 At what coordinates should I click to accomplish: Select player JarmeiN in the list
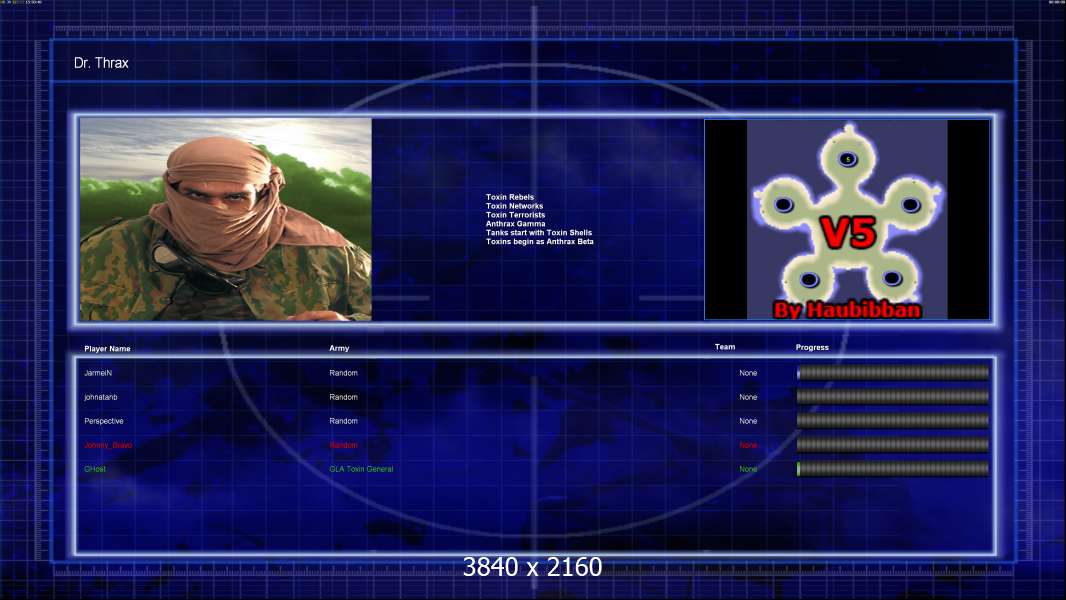[x=98, y=373]
